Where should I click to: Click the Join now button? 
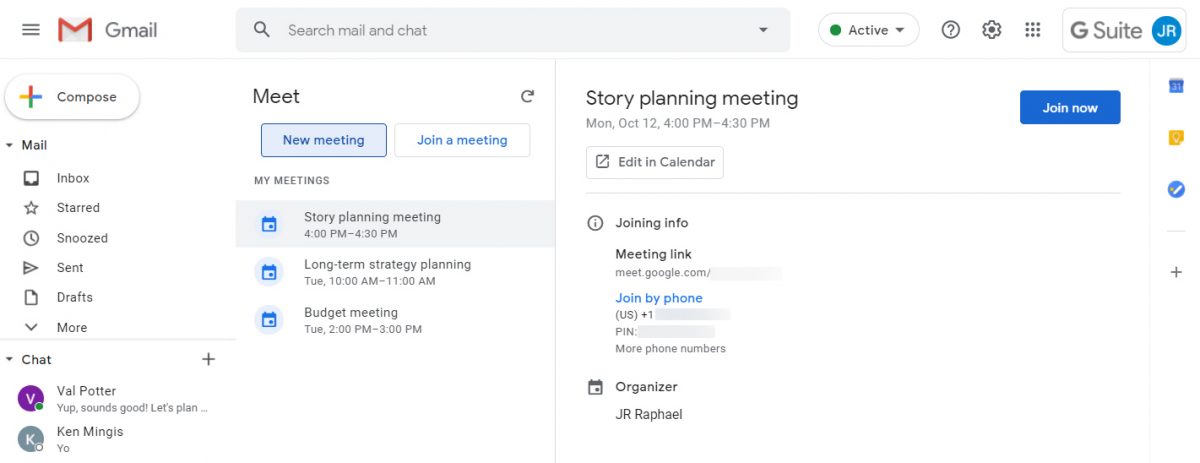pyautogui.click(x=1069, y=108)
